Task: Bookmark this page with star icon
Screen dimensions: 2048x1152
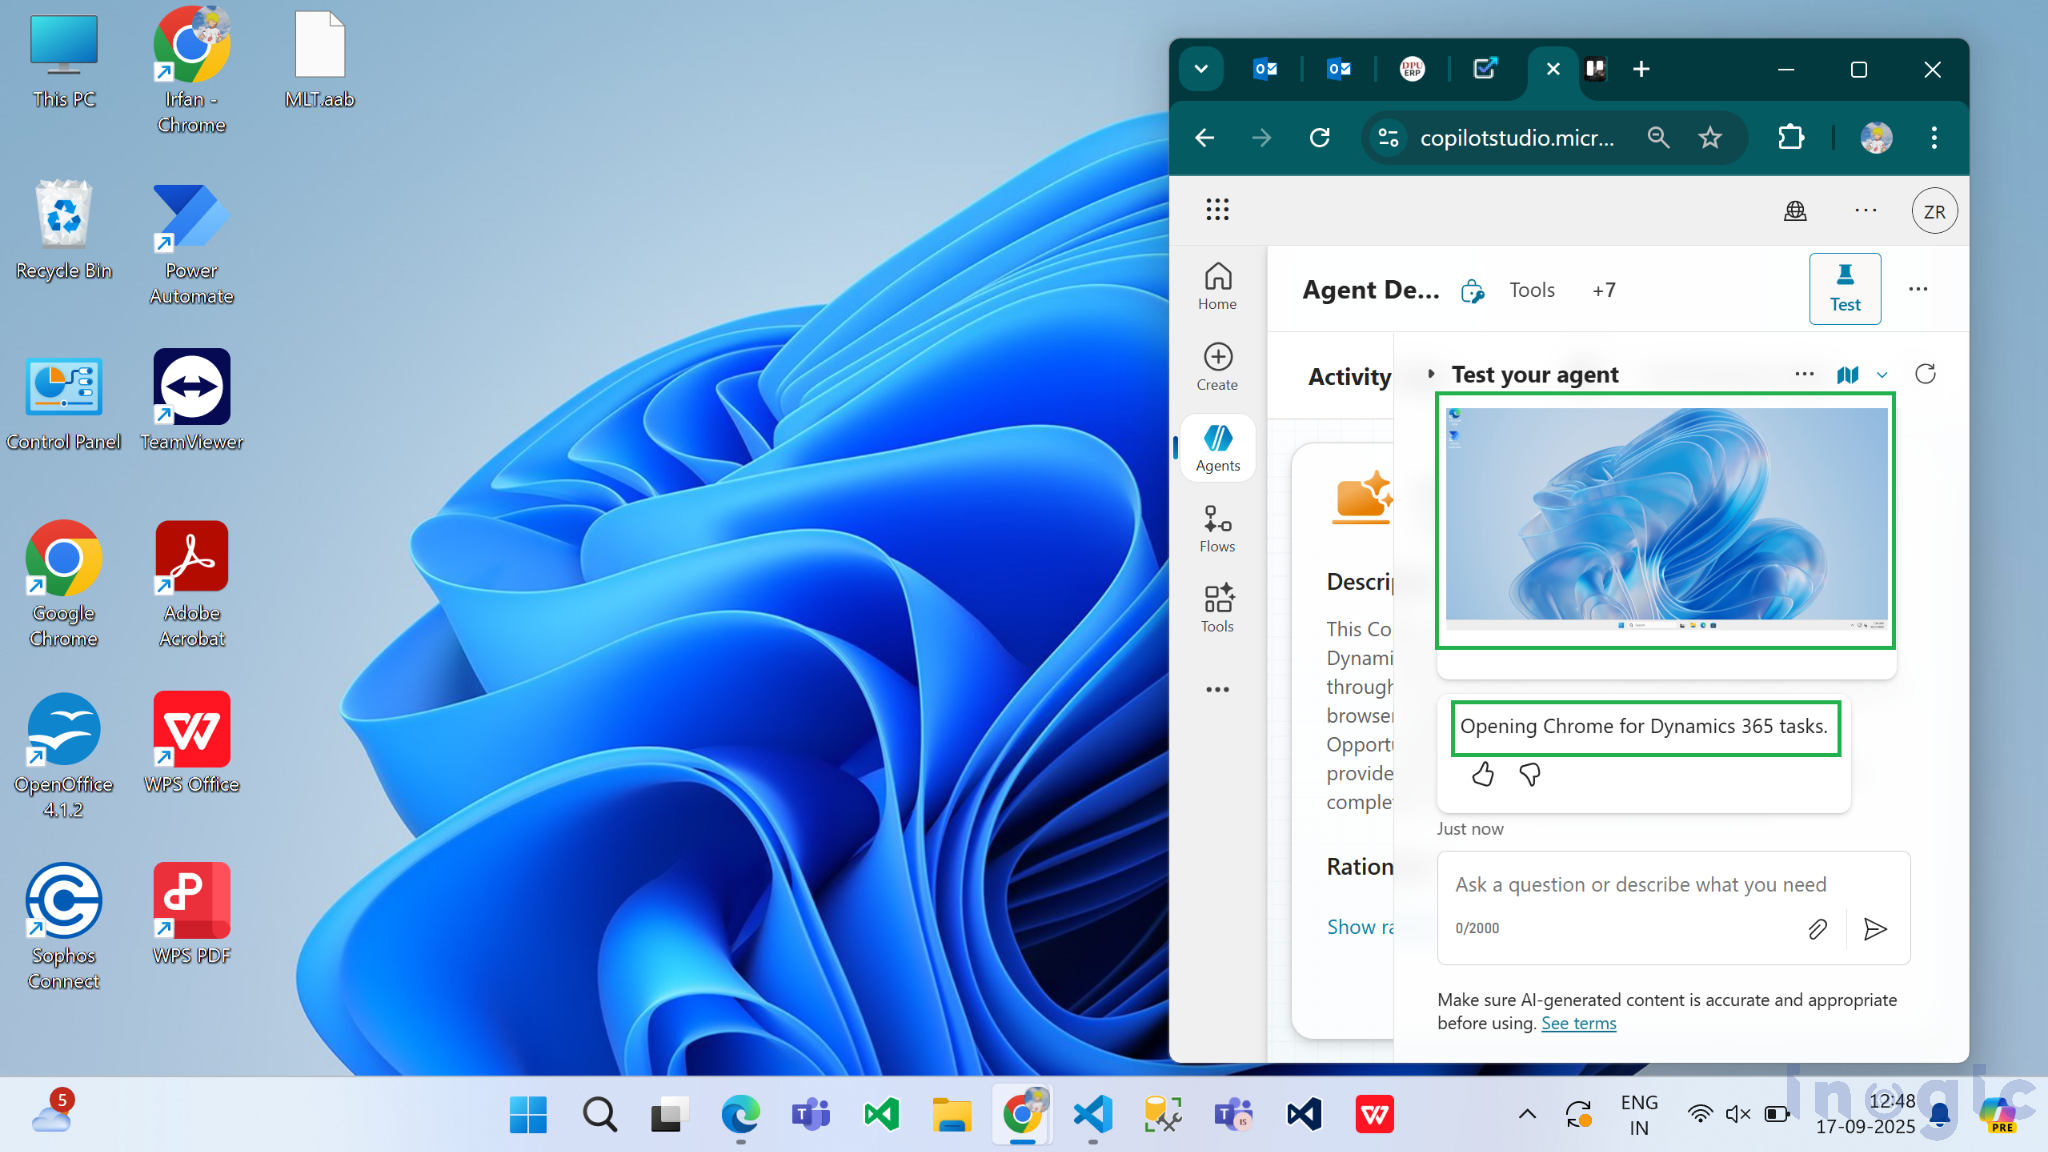Action: (1710, 138)
